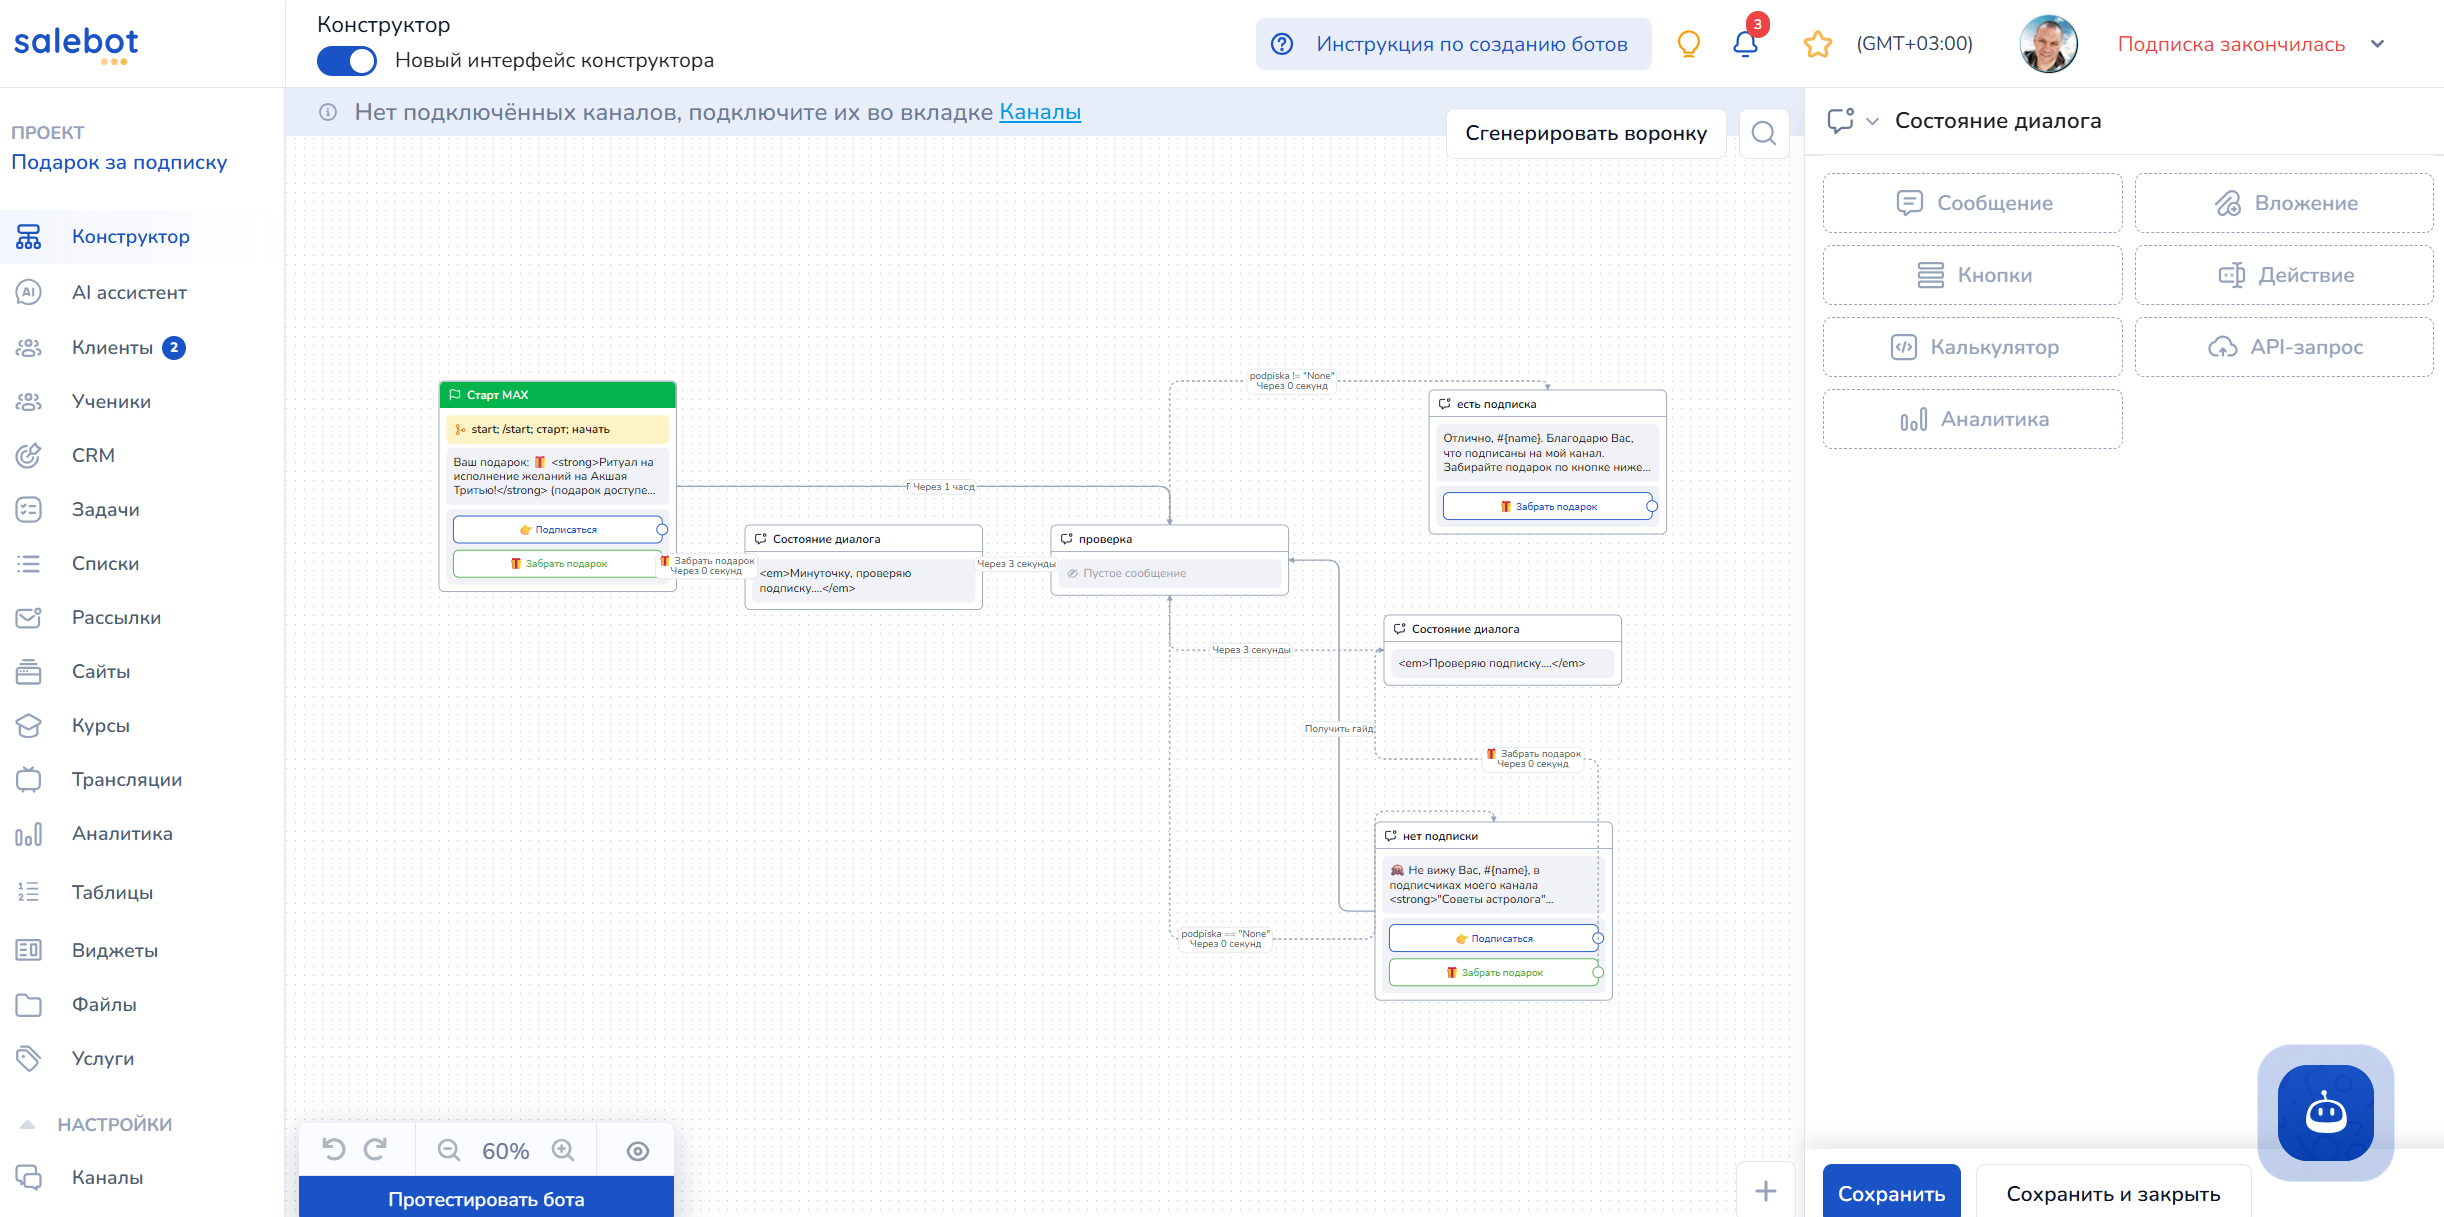Add an API-запрос block
Screen dimensions: 2444x1217
coord(2284,347)
